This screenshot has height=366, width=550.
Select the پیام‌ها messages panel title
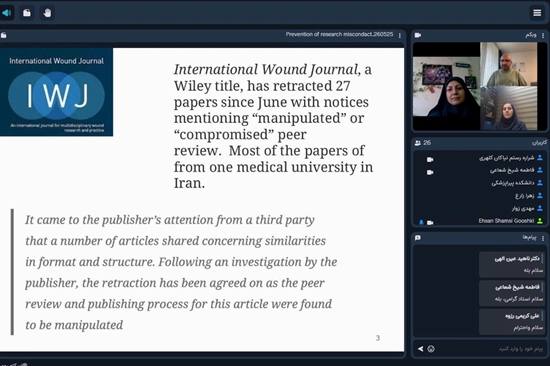click(529, 238)
